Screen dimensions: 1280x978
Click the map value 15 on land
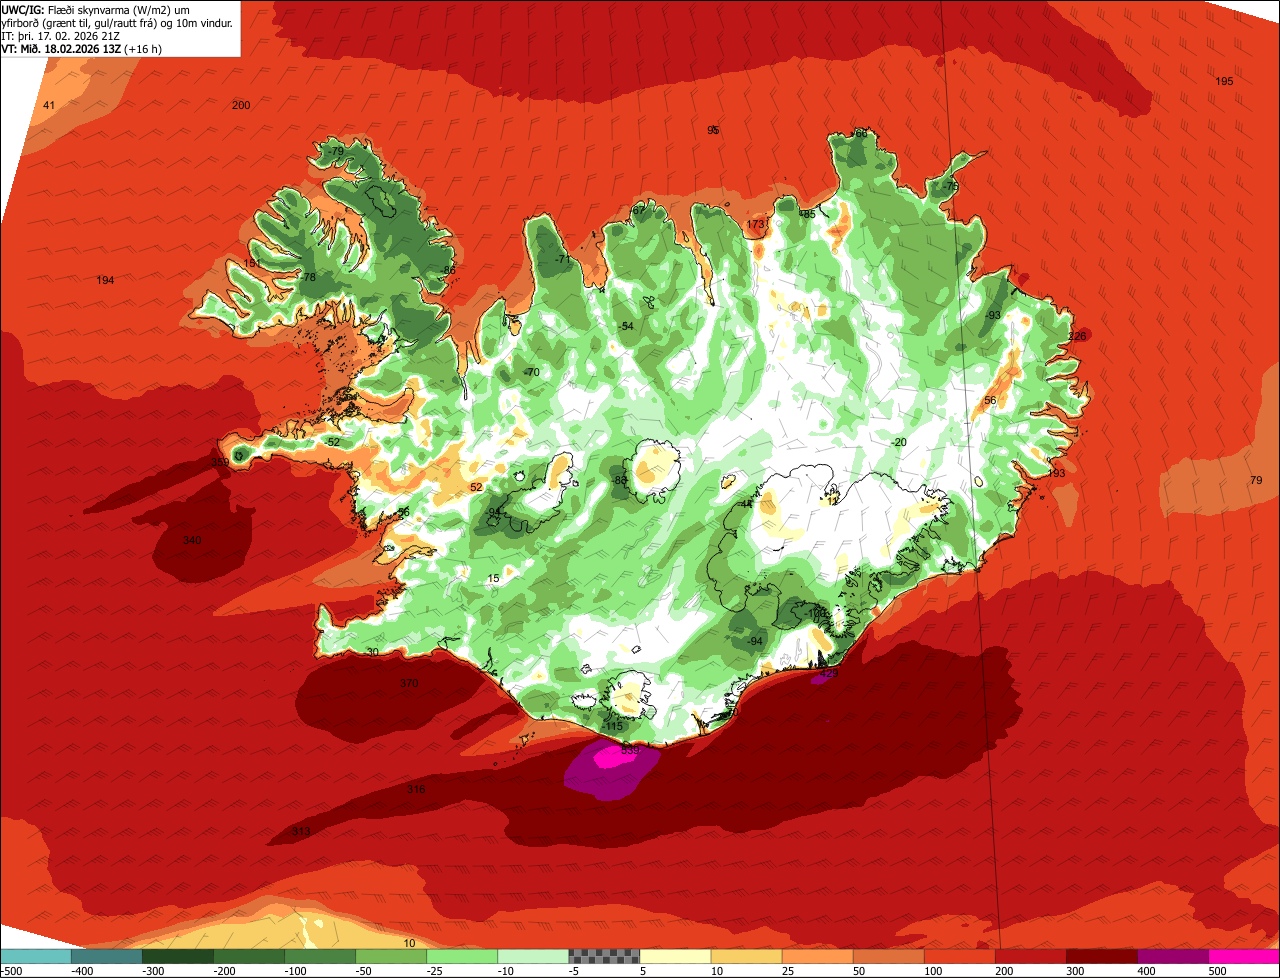coord(493,579)
